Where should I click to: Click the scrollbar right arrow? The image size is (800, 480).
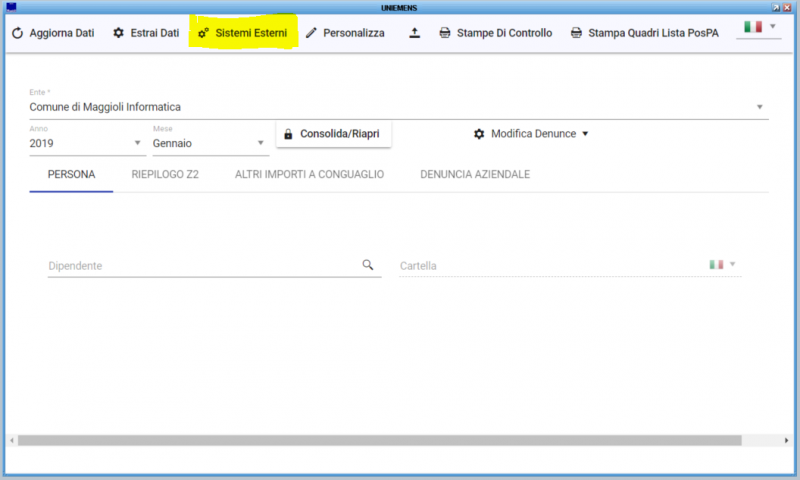pyautogui.click(x=786, y=440)
